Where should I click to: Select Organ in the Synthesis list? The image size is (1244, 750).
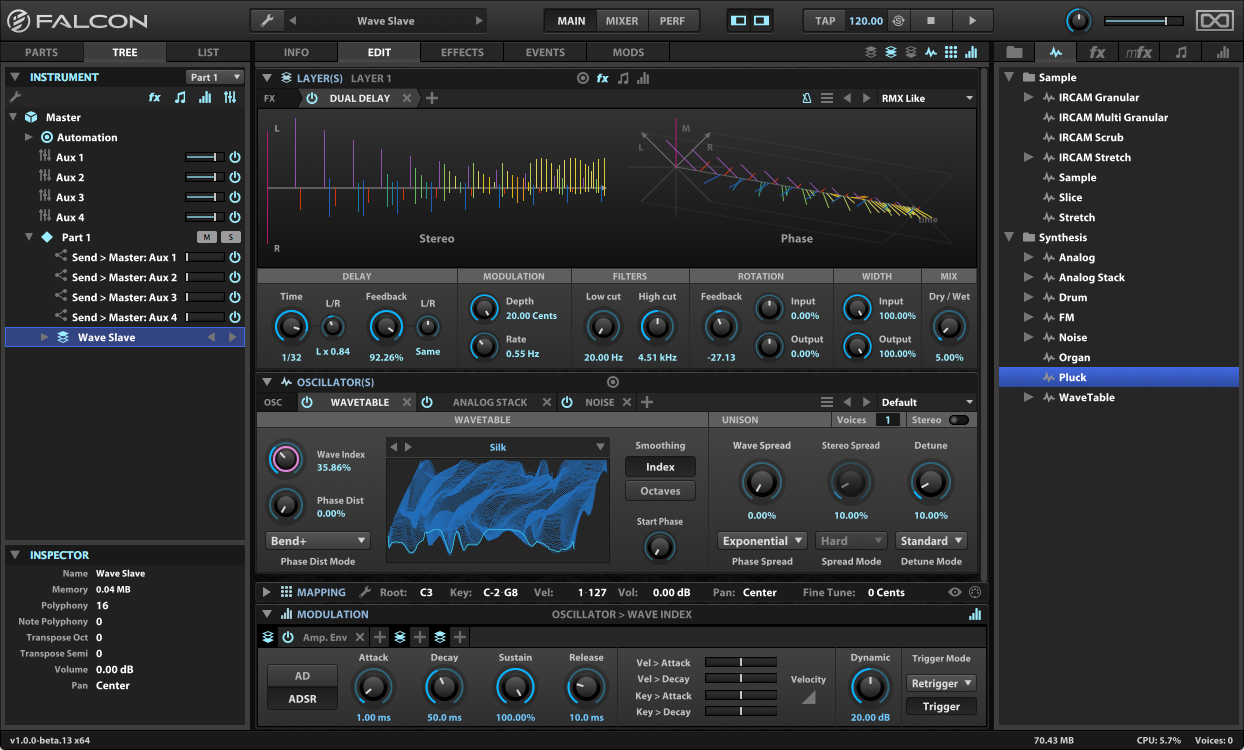pos(1074,357)
